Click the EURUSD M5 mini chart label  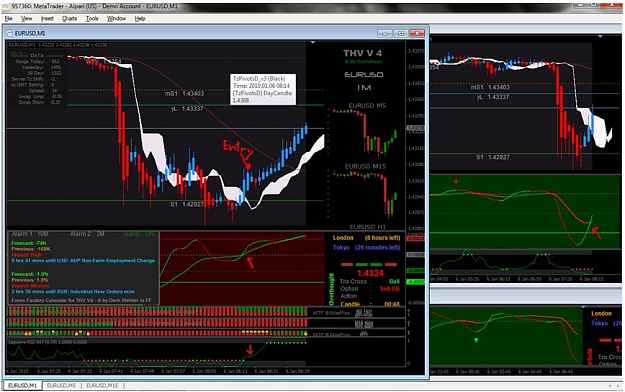coord(367,106)
